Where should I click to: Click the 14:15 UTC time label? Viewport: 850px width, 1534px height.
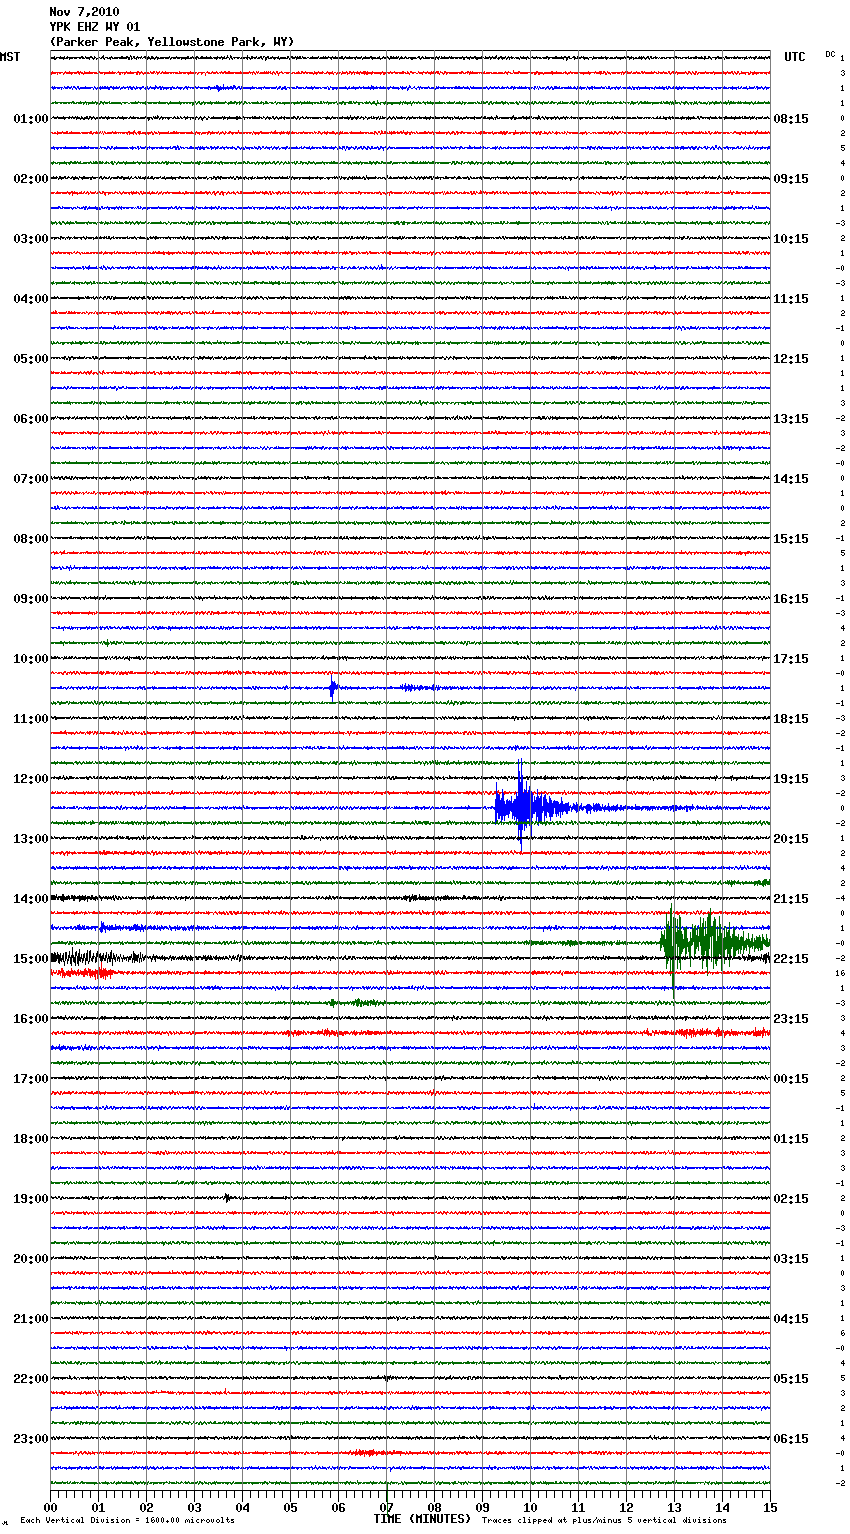point(791,479)
